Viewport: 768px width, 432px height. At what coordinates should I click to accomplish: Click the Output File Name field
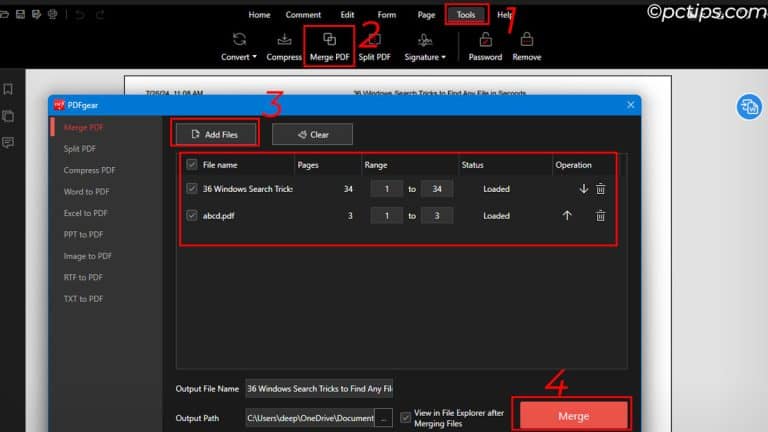point(319,388)
